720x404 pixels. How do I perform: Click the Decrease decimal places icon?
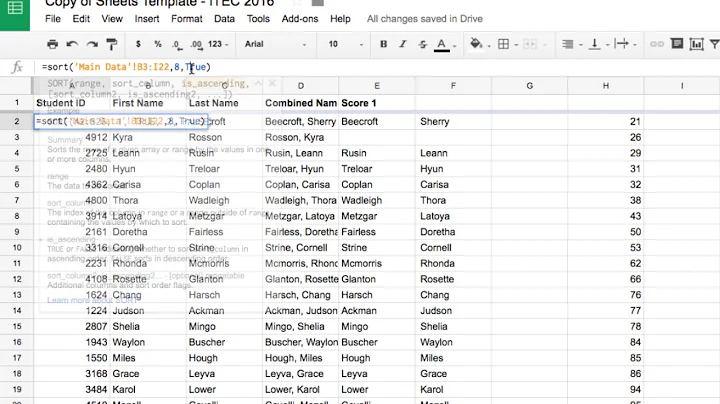177,45
